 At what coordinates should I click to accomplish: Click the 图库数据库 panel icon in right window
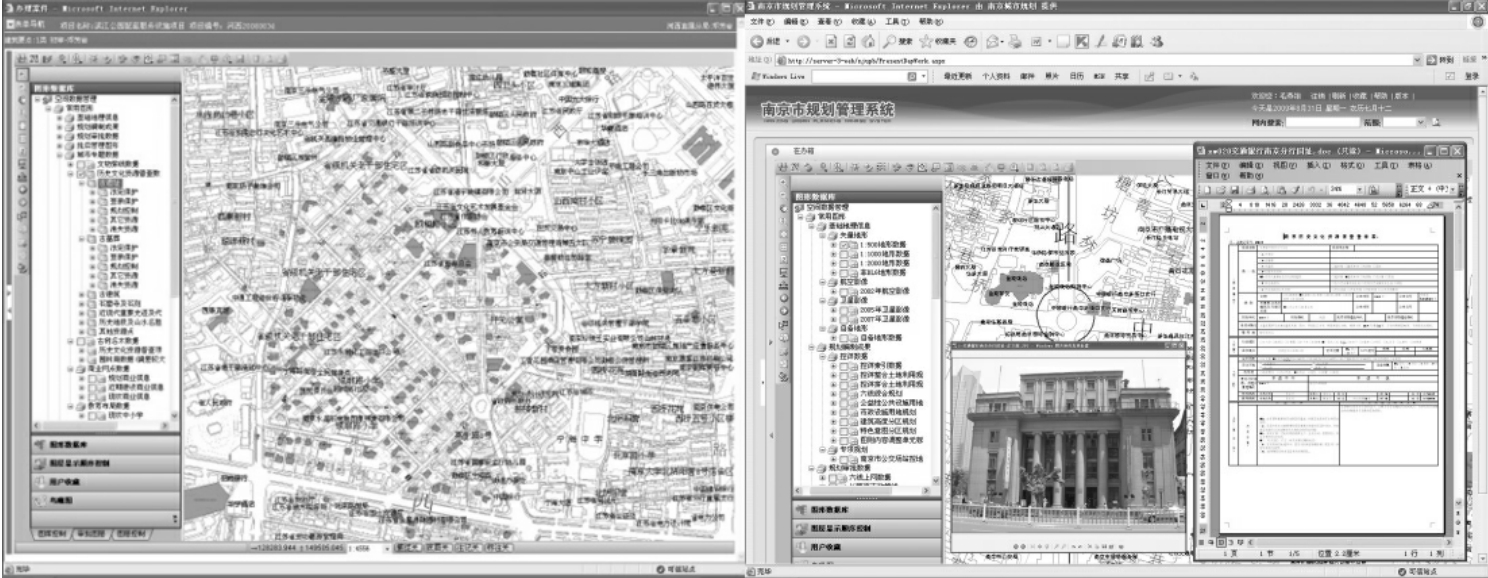click(802, 509)
